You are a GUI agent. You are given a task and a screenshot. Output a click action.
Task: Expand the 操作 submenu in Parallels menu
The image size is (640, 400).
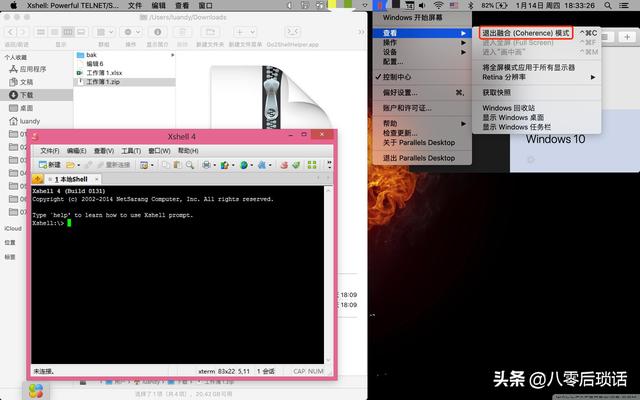click(x=422, y=42)
